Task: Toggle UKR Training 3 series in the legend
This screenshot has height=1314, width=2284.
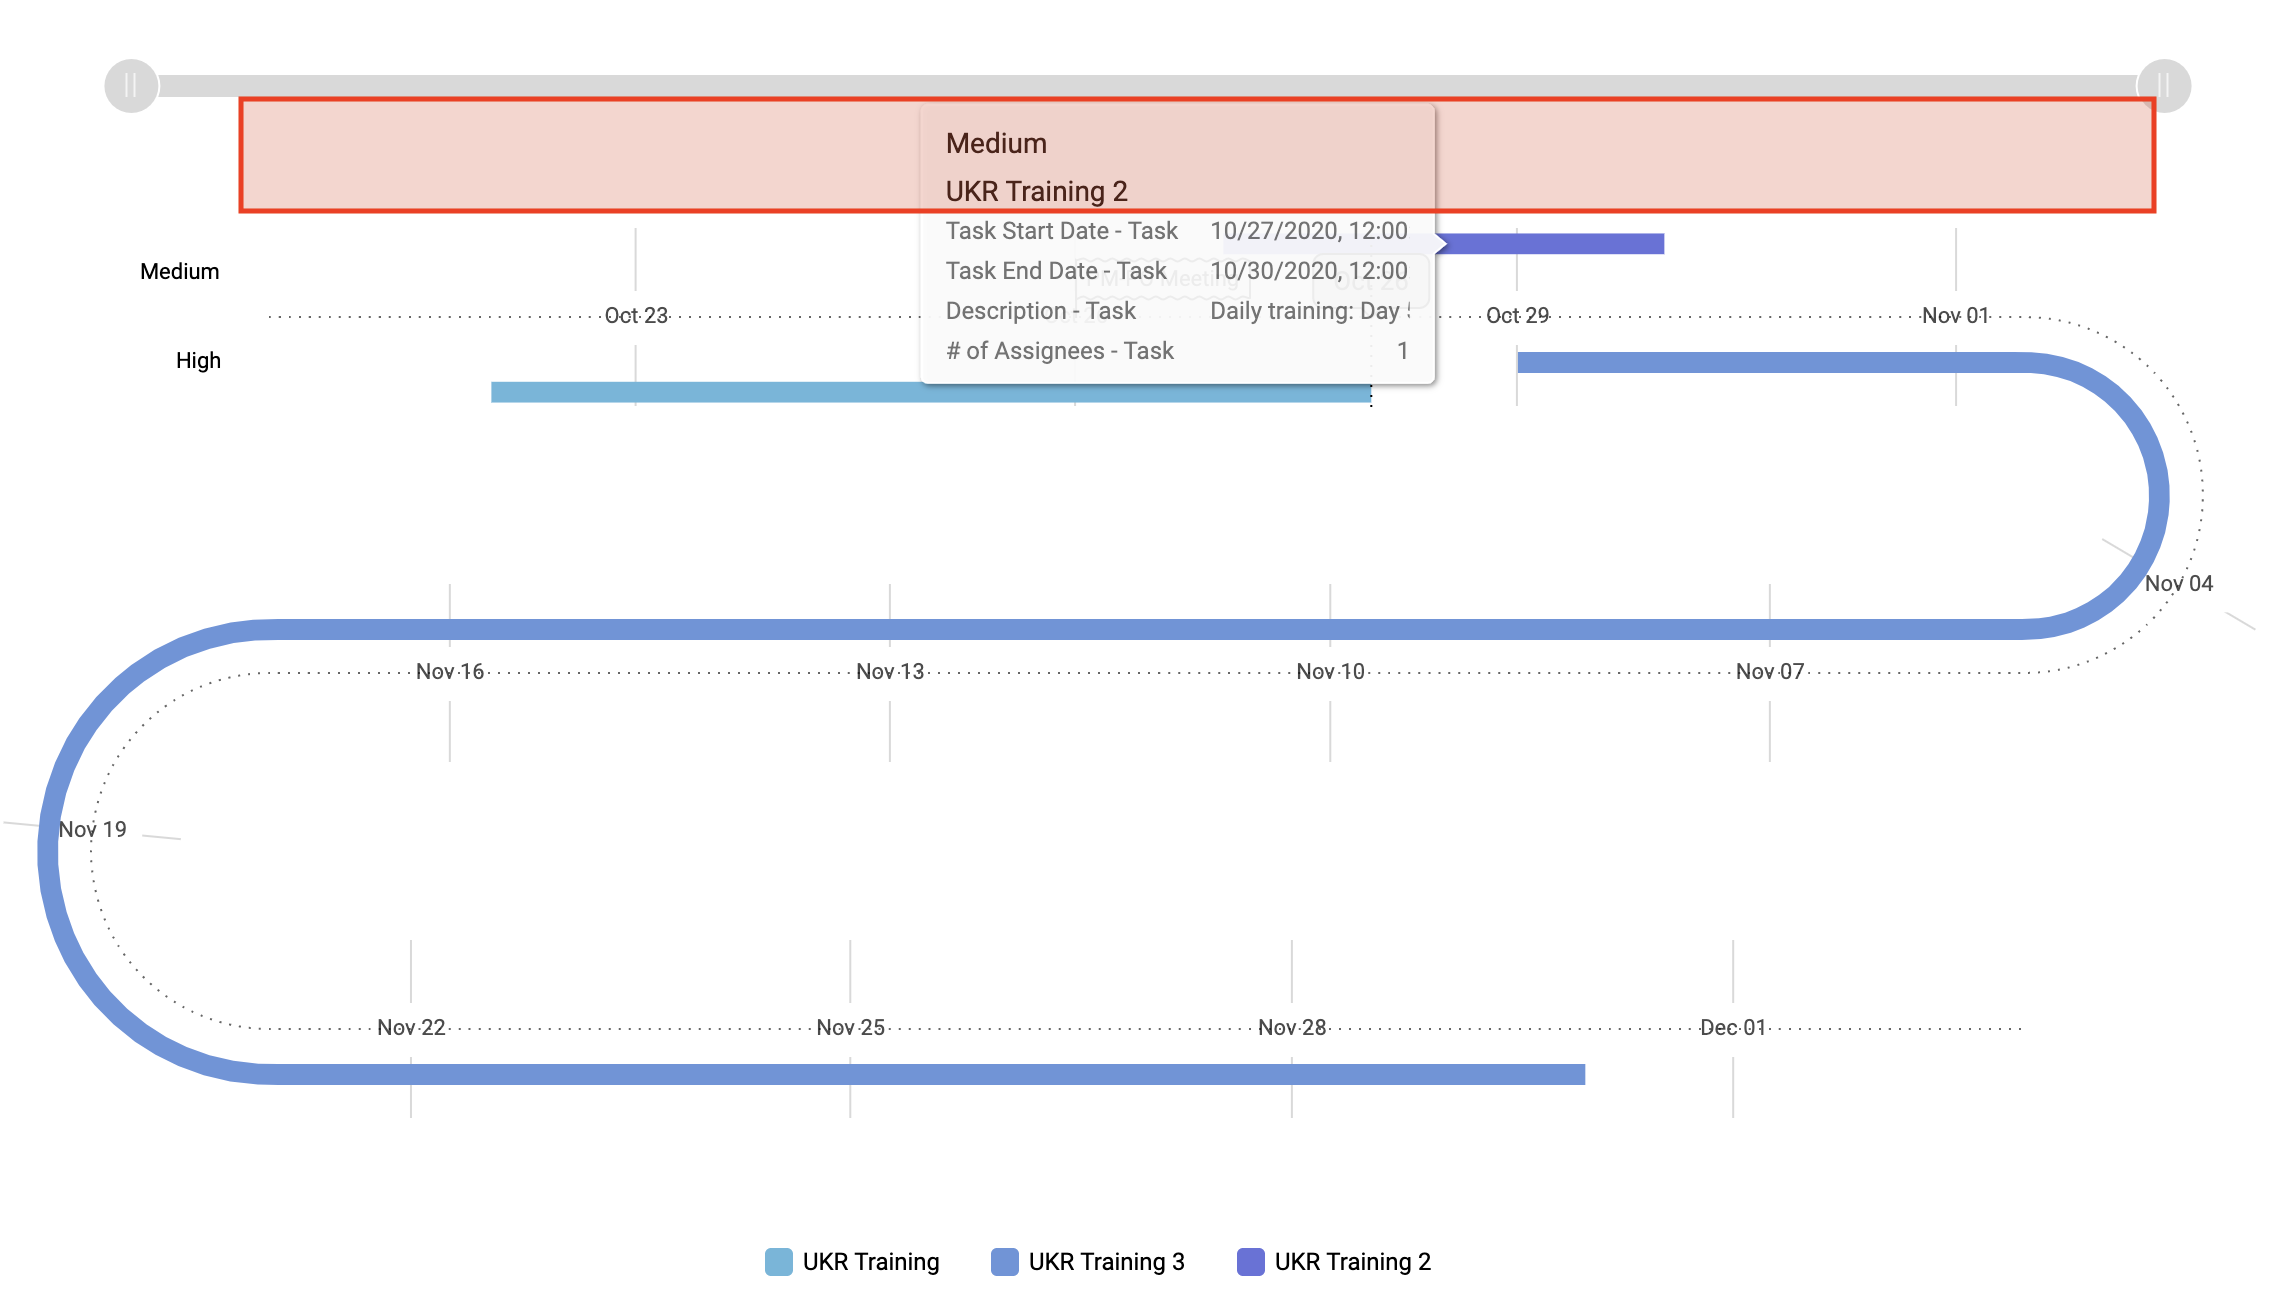Action: tap(1090, 1262)
